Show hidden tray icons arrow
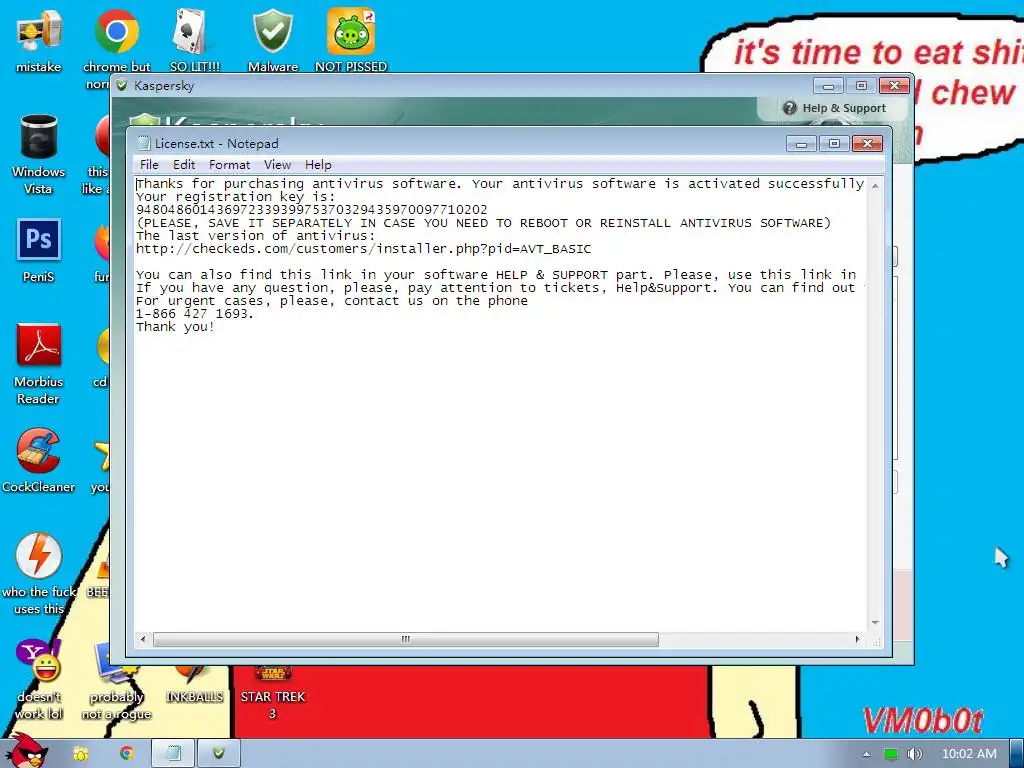 click(x=866, y=754)
